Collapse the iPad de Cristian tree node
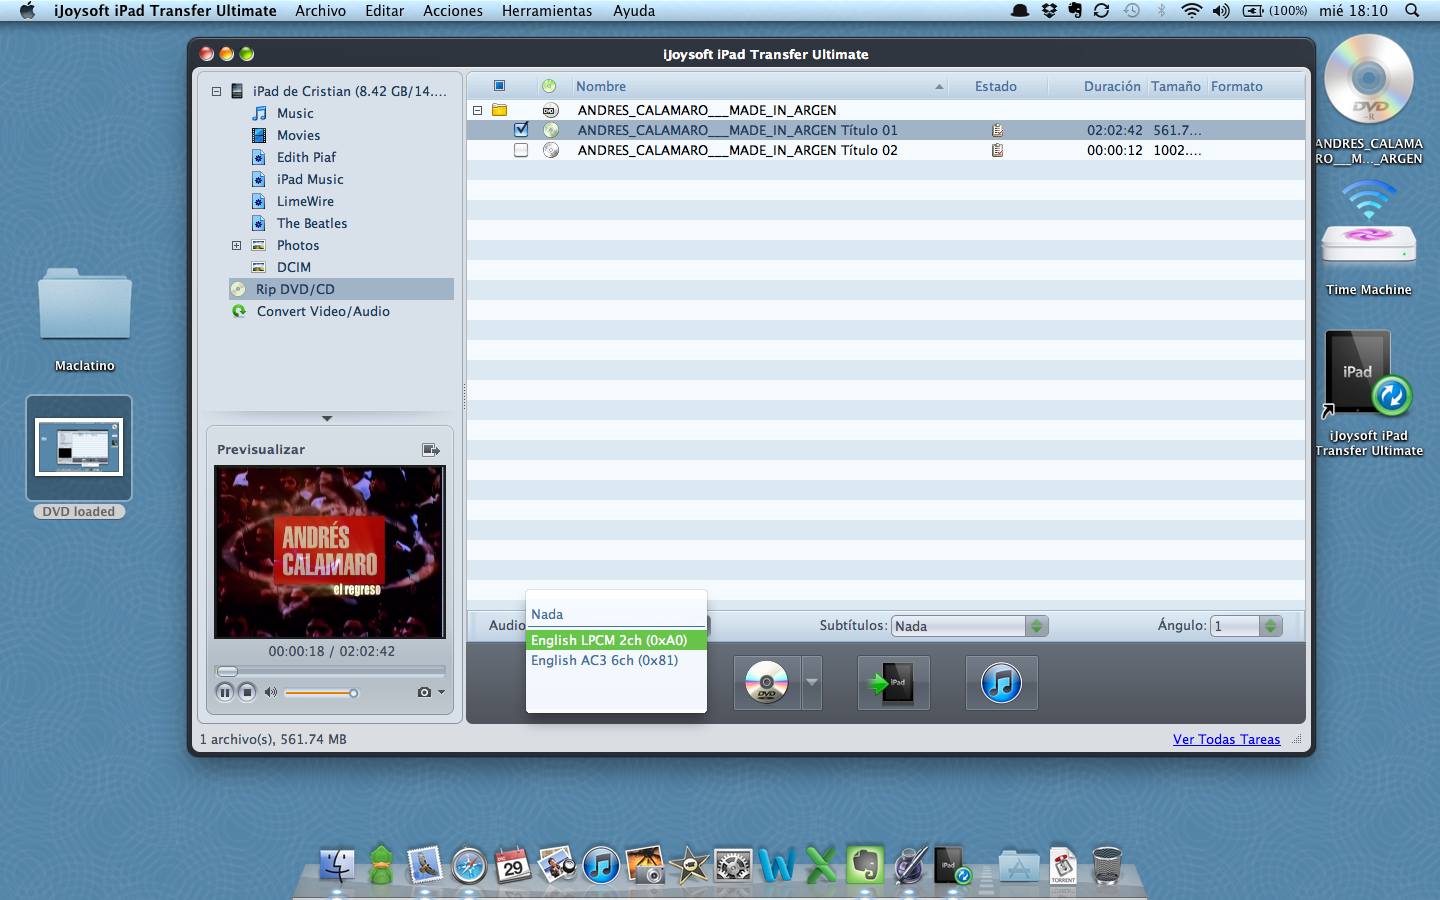Viewport: 1440px width, 900px height. pyautogui.click(x=216, y=91)
